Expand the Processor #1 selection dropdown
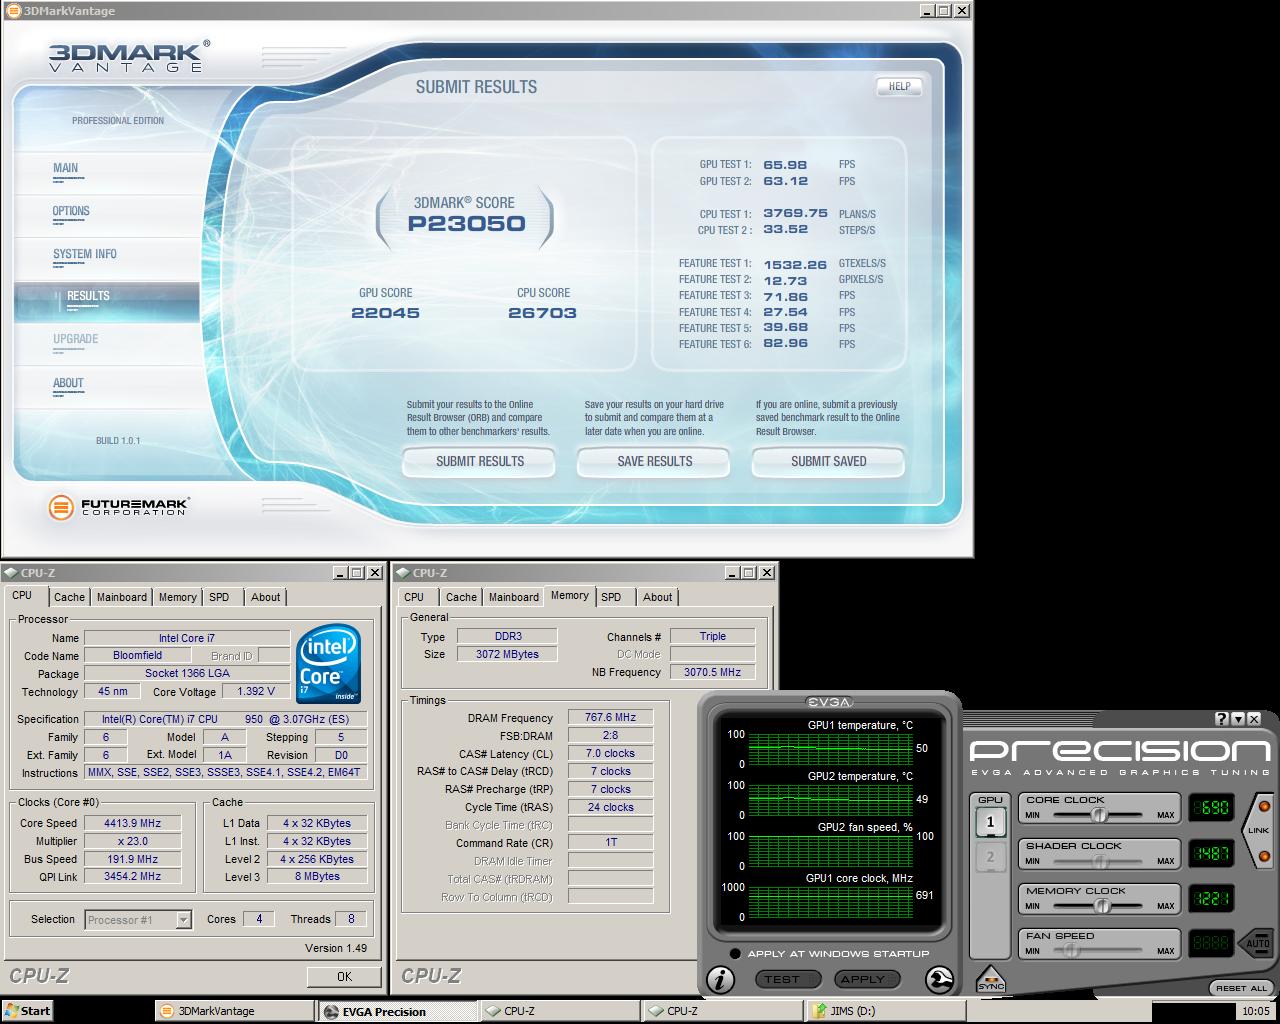The width and height of the screenshot is (1280, 1024). (183, 920)
